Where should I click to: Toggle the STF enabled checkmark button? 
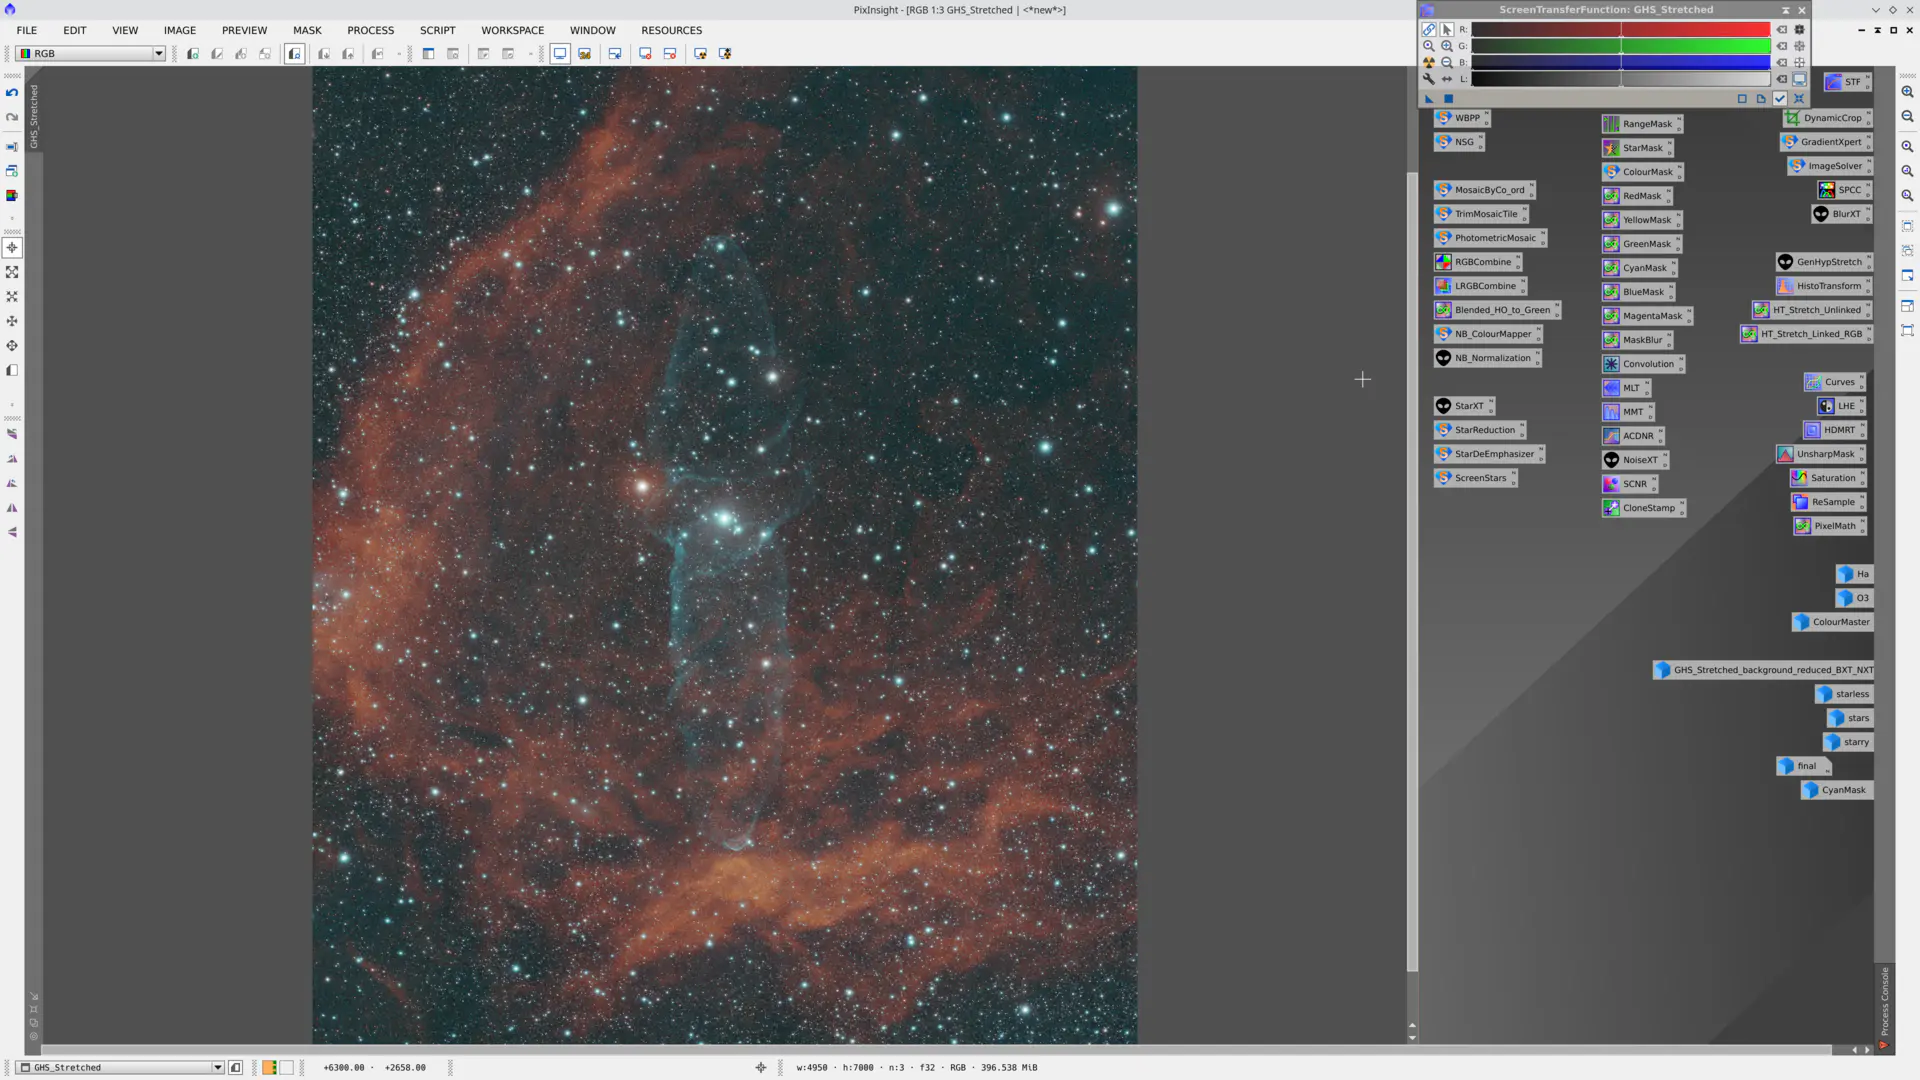1780,99
